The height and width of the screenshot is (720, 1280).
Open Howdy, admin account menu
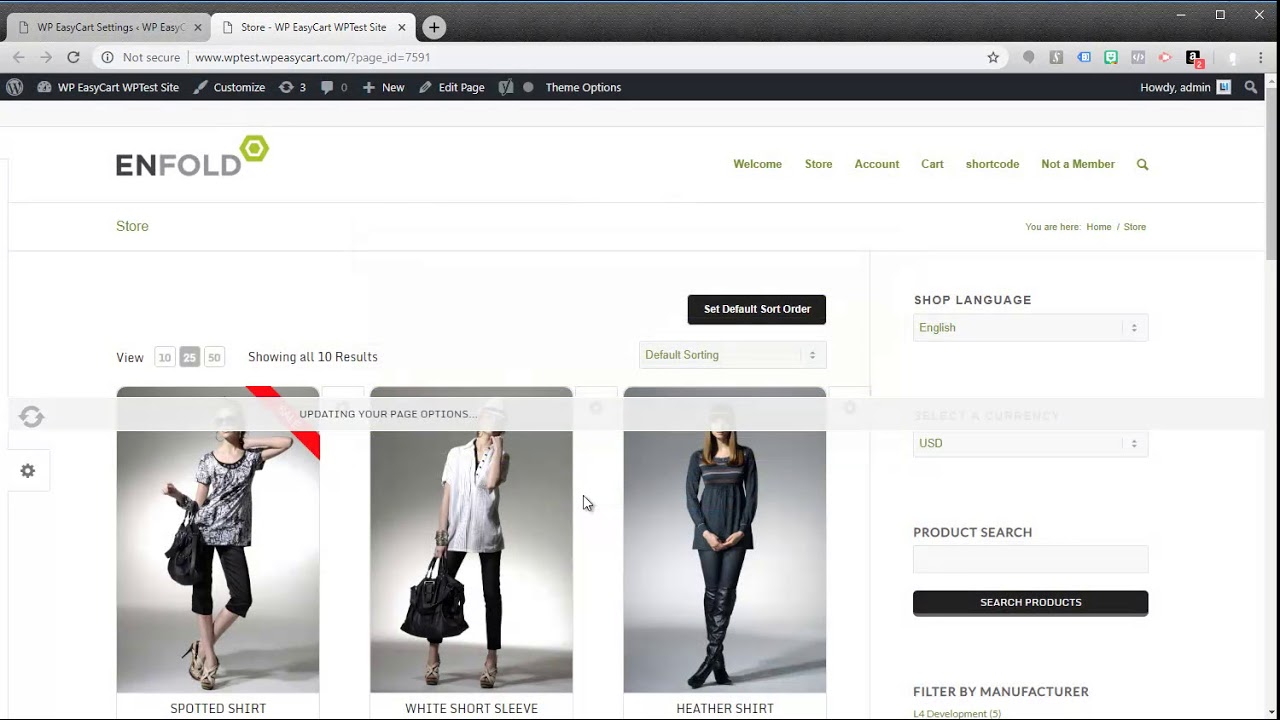(x=1185, y=87)
